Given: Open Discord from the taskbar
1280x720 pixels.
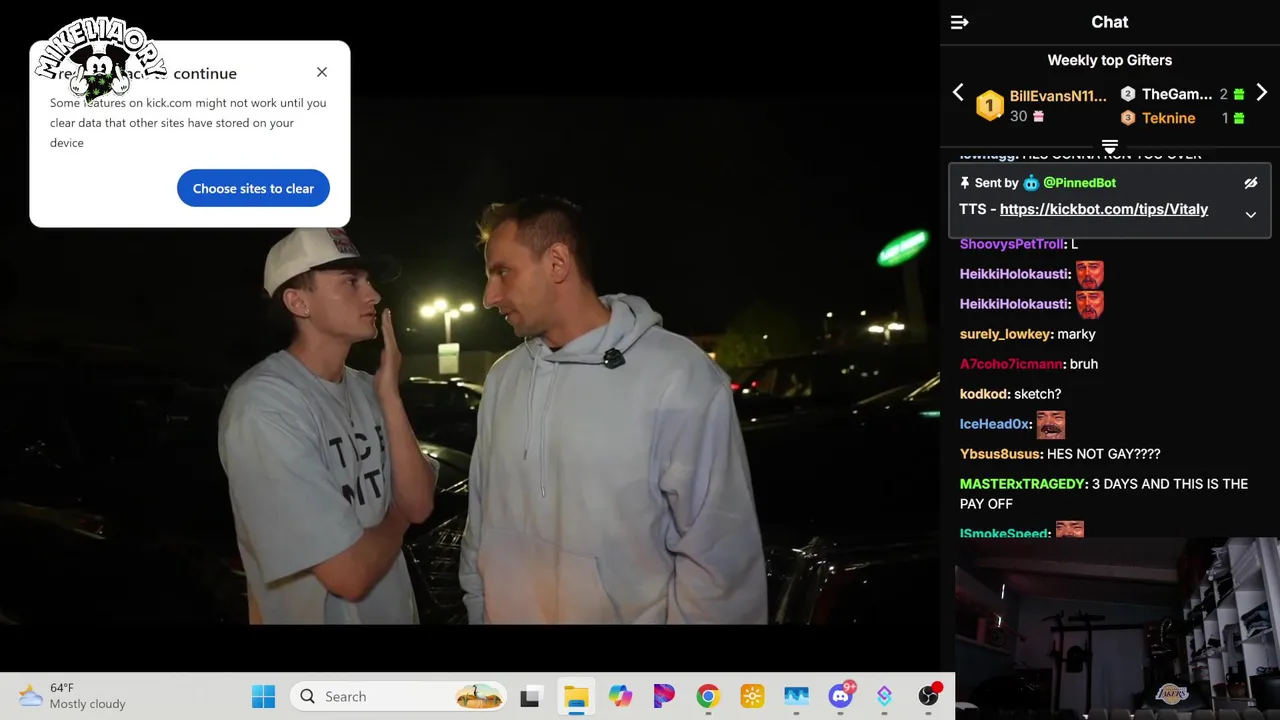Looking at the screenshot, I should (841, 696).
